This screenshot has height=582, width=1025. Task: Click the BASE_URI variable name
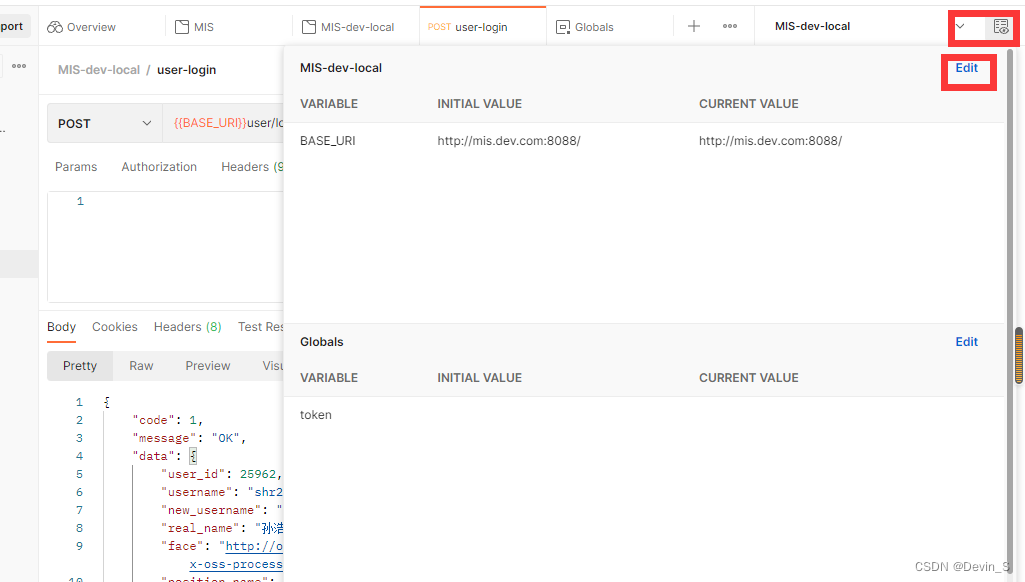pyautogui.click(x=328, y=141)
